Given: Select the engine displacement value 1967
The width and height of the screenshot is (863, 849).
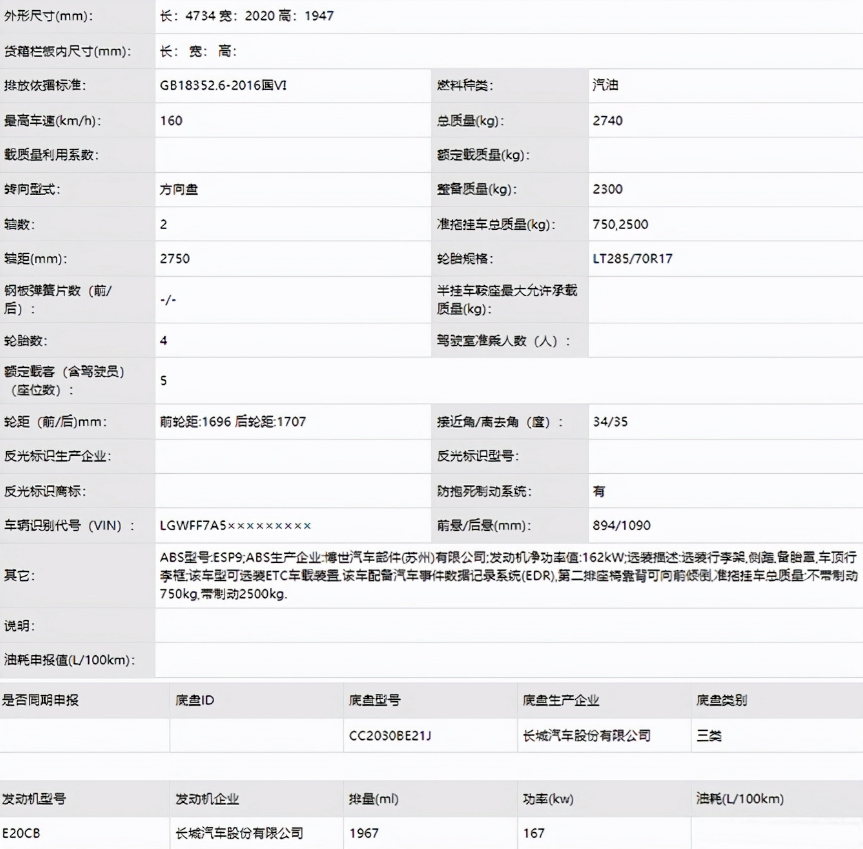Looking at the screenshot, I should coord(364,832).
